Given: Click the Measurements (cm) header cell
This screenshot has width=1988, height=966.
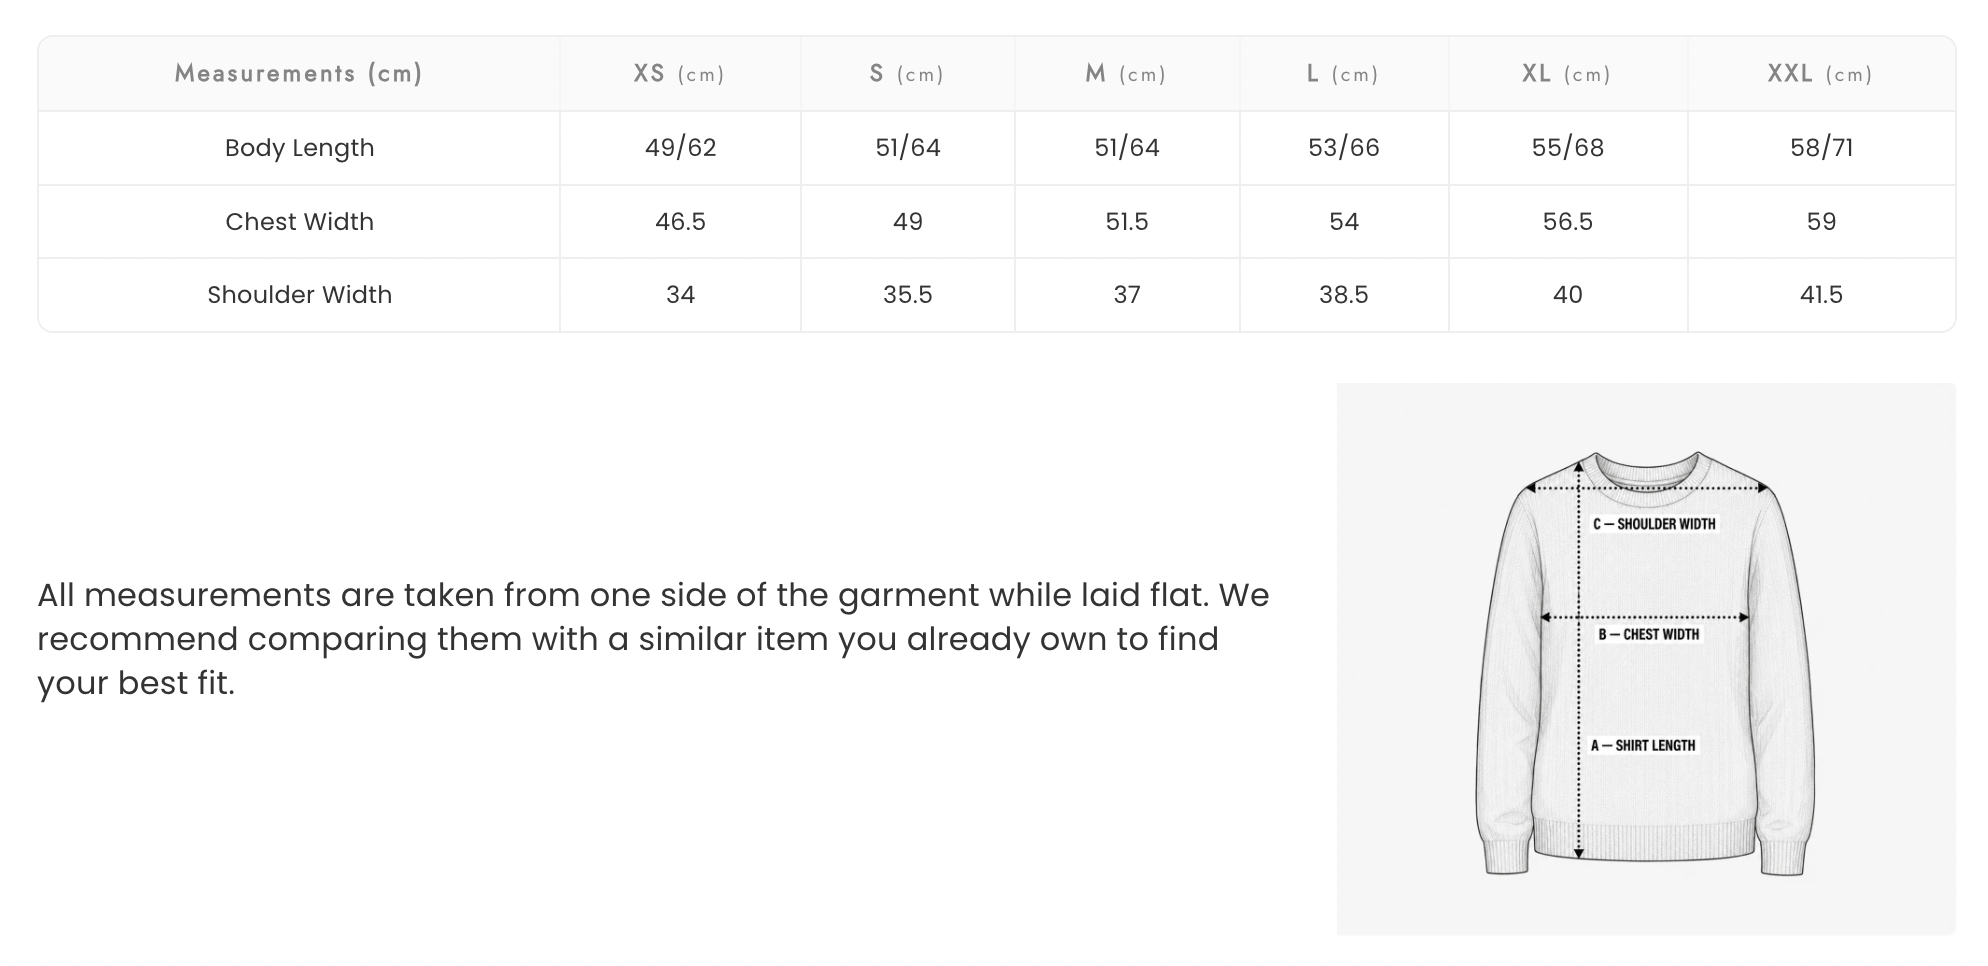Looking at the screenshot, I should coord(299,74).
